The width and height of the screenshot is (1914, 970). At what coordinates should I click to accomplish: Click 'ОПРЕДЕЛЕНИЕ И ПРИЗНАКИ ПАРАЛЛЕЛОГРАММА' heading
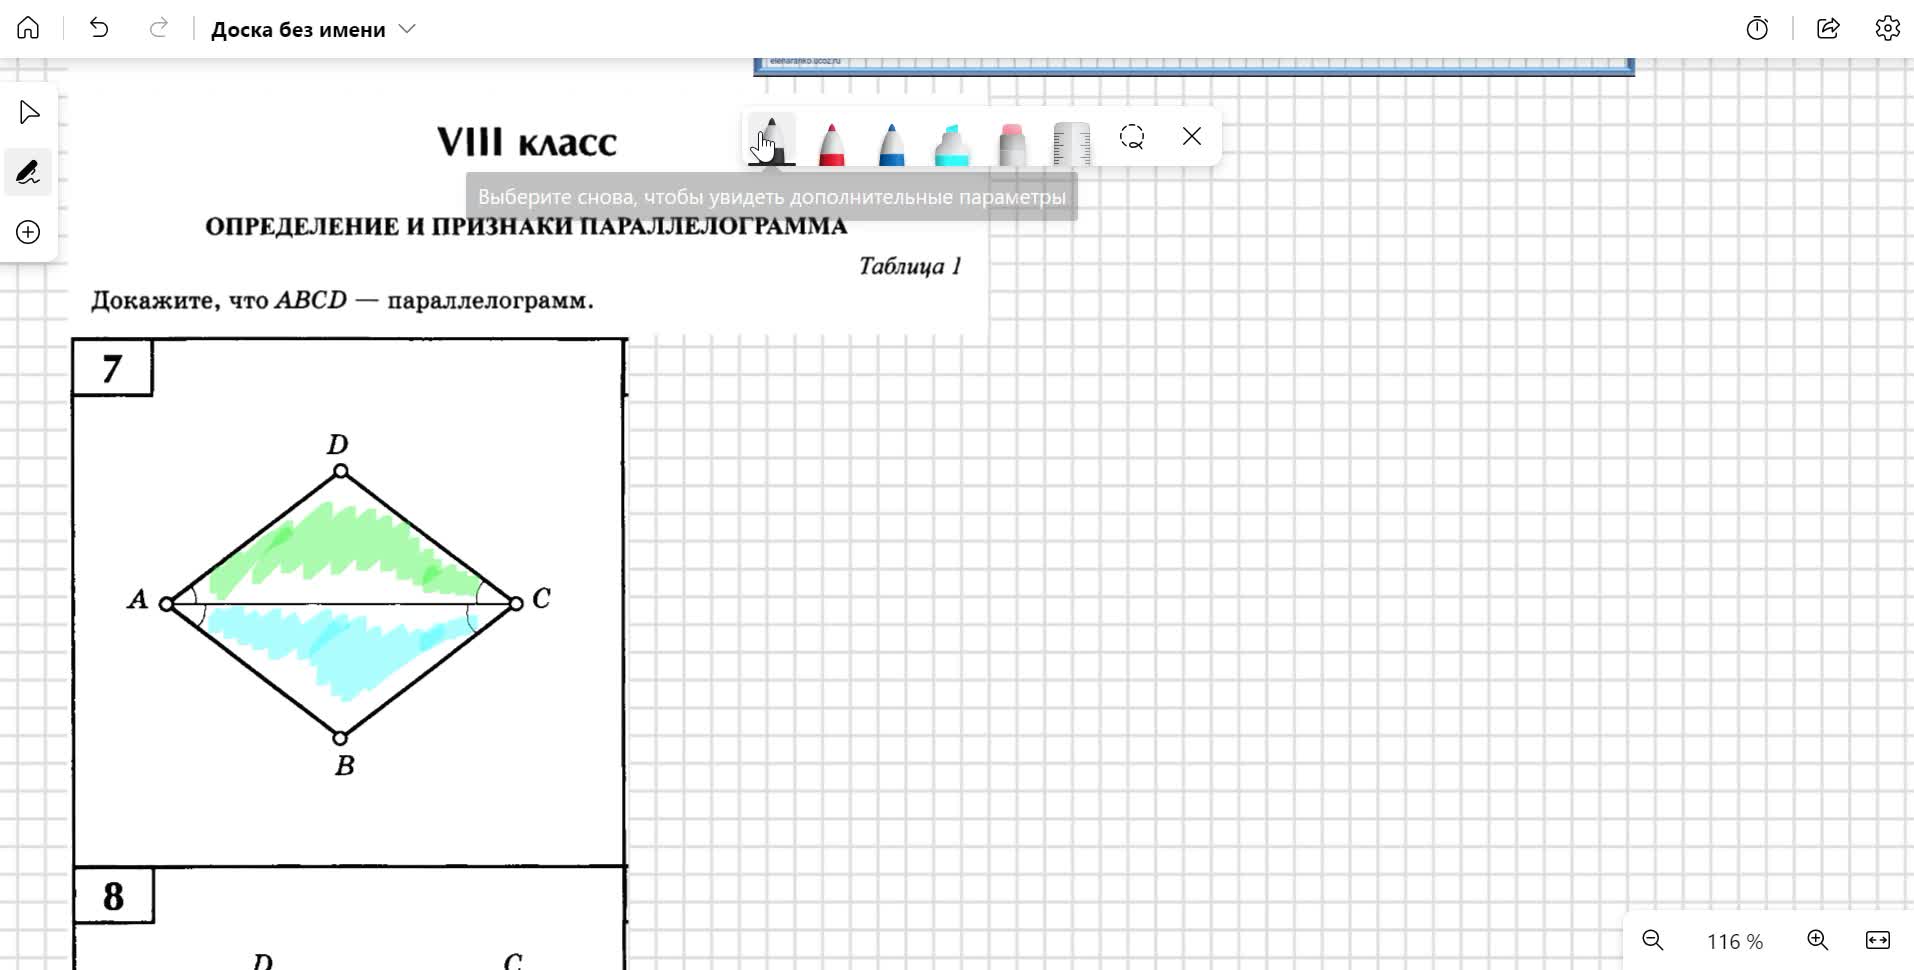click(526, 226)
